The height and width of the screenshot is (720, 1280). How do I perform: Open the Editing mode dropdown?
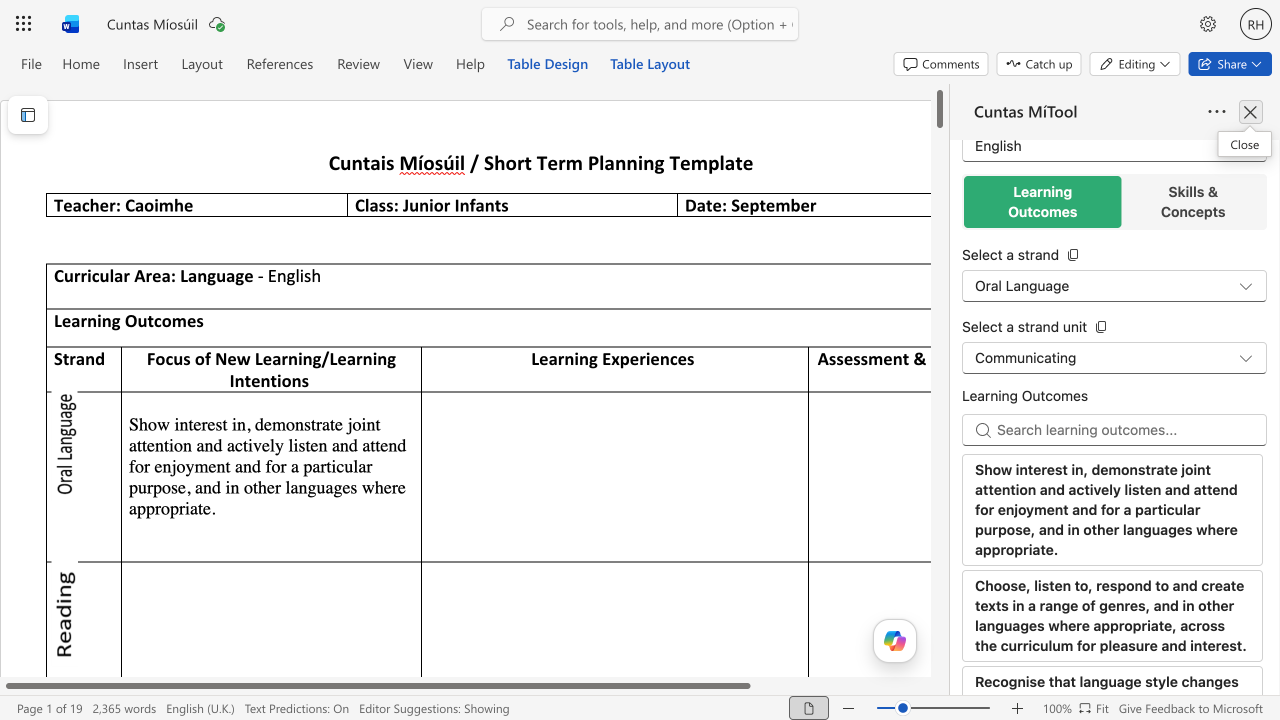(x=1135, y=64)
